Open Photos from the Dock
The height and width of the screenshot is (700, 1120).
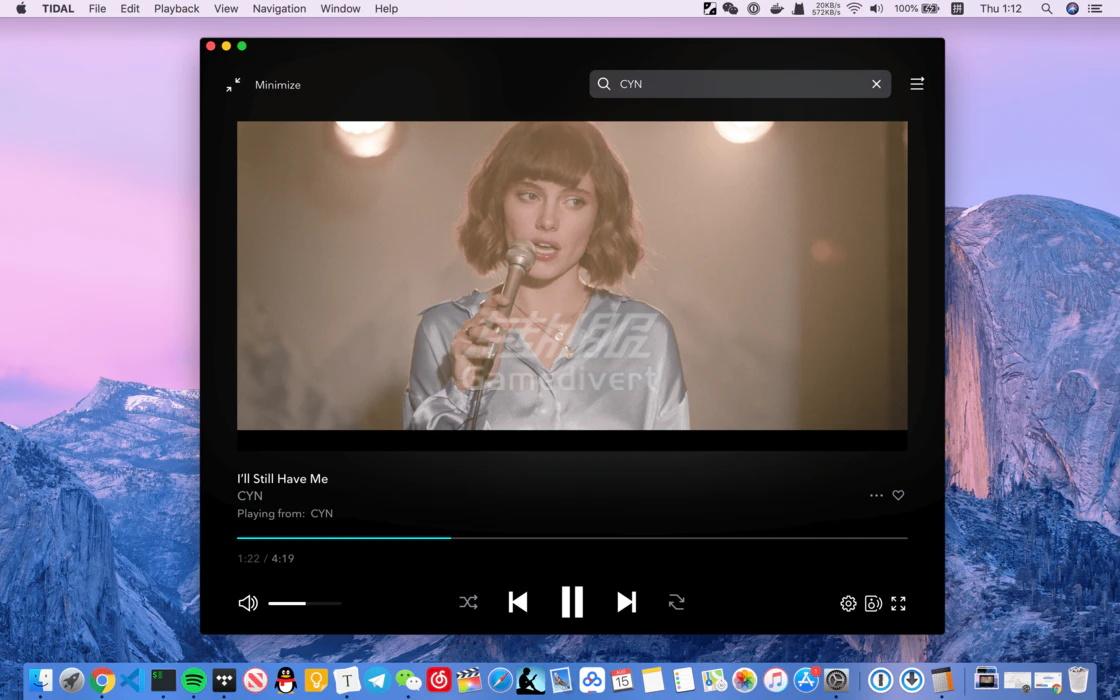point(744,680)
